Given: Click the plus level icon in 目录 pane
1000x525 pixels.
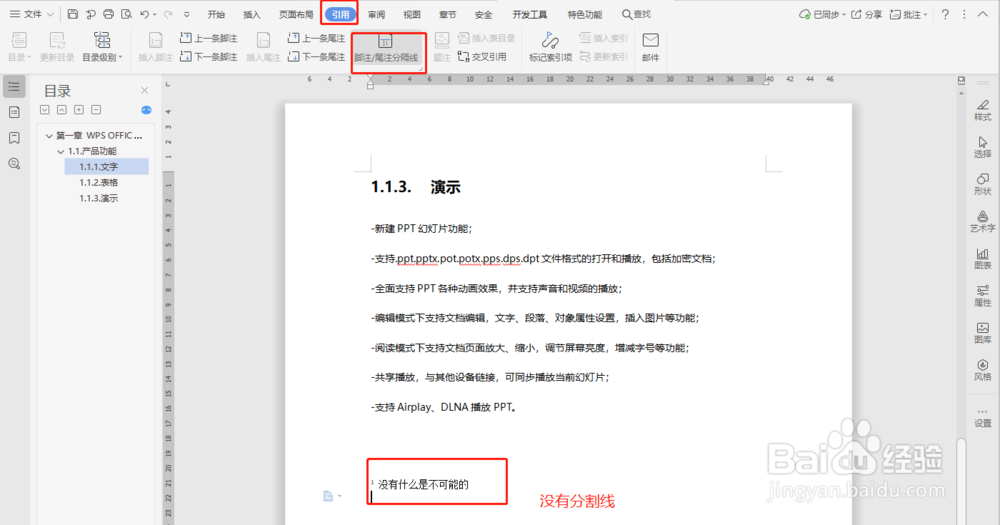Looking at the screenshot, I should point(79,110).
